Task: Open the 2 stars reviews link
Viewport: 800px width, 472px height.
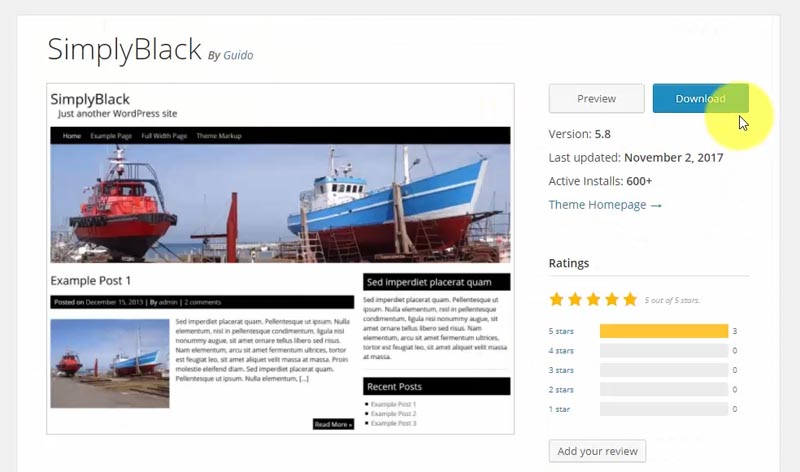Action: click(561, 389)
